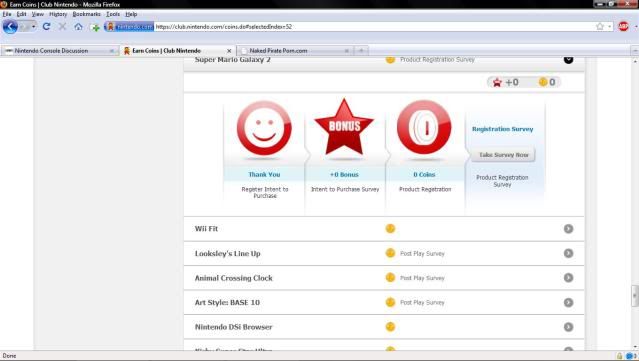Expand the Animal Crossing Clock row arrow

click(x=568, y=278)
